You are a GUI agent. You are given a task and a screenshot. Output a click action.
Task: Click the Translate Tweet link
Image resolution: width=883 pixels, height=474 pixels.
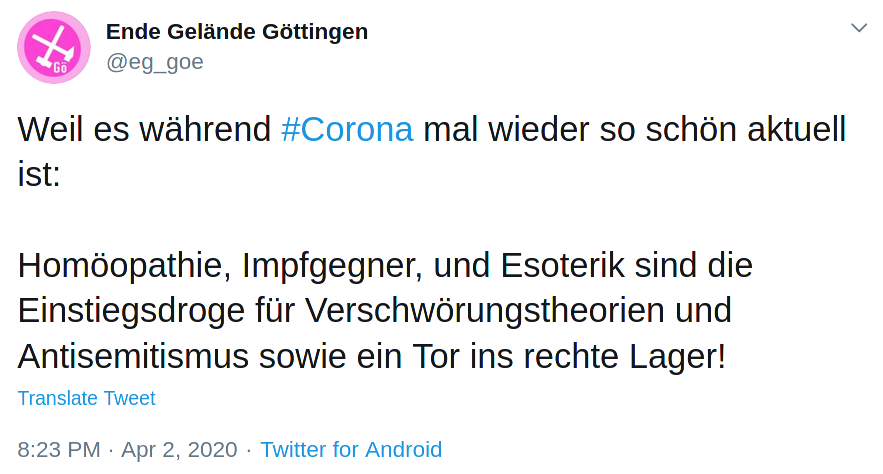click(x=86, y=398)
